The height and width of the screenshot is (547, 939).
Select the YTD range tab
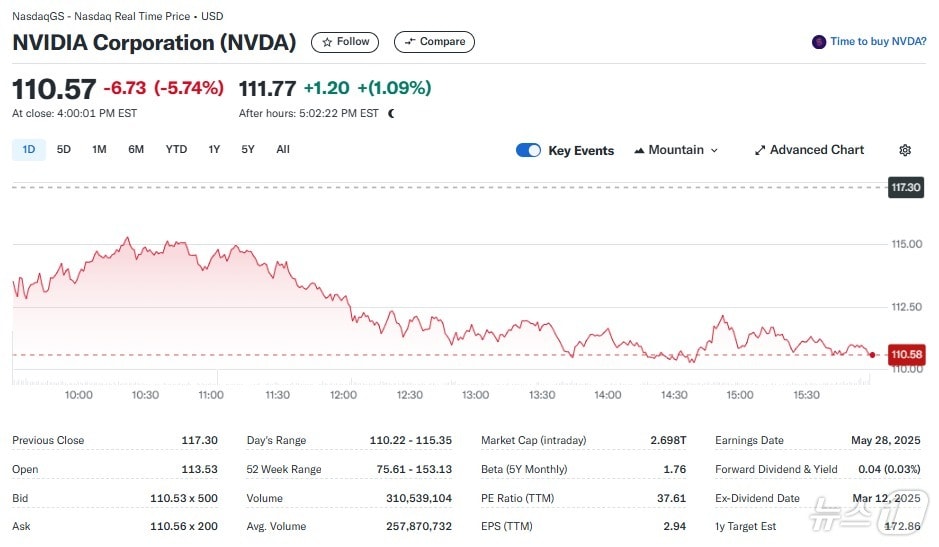point(176,149)
